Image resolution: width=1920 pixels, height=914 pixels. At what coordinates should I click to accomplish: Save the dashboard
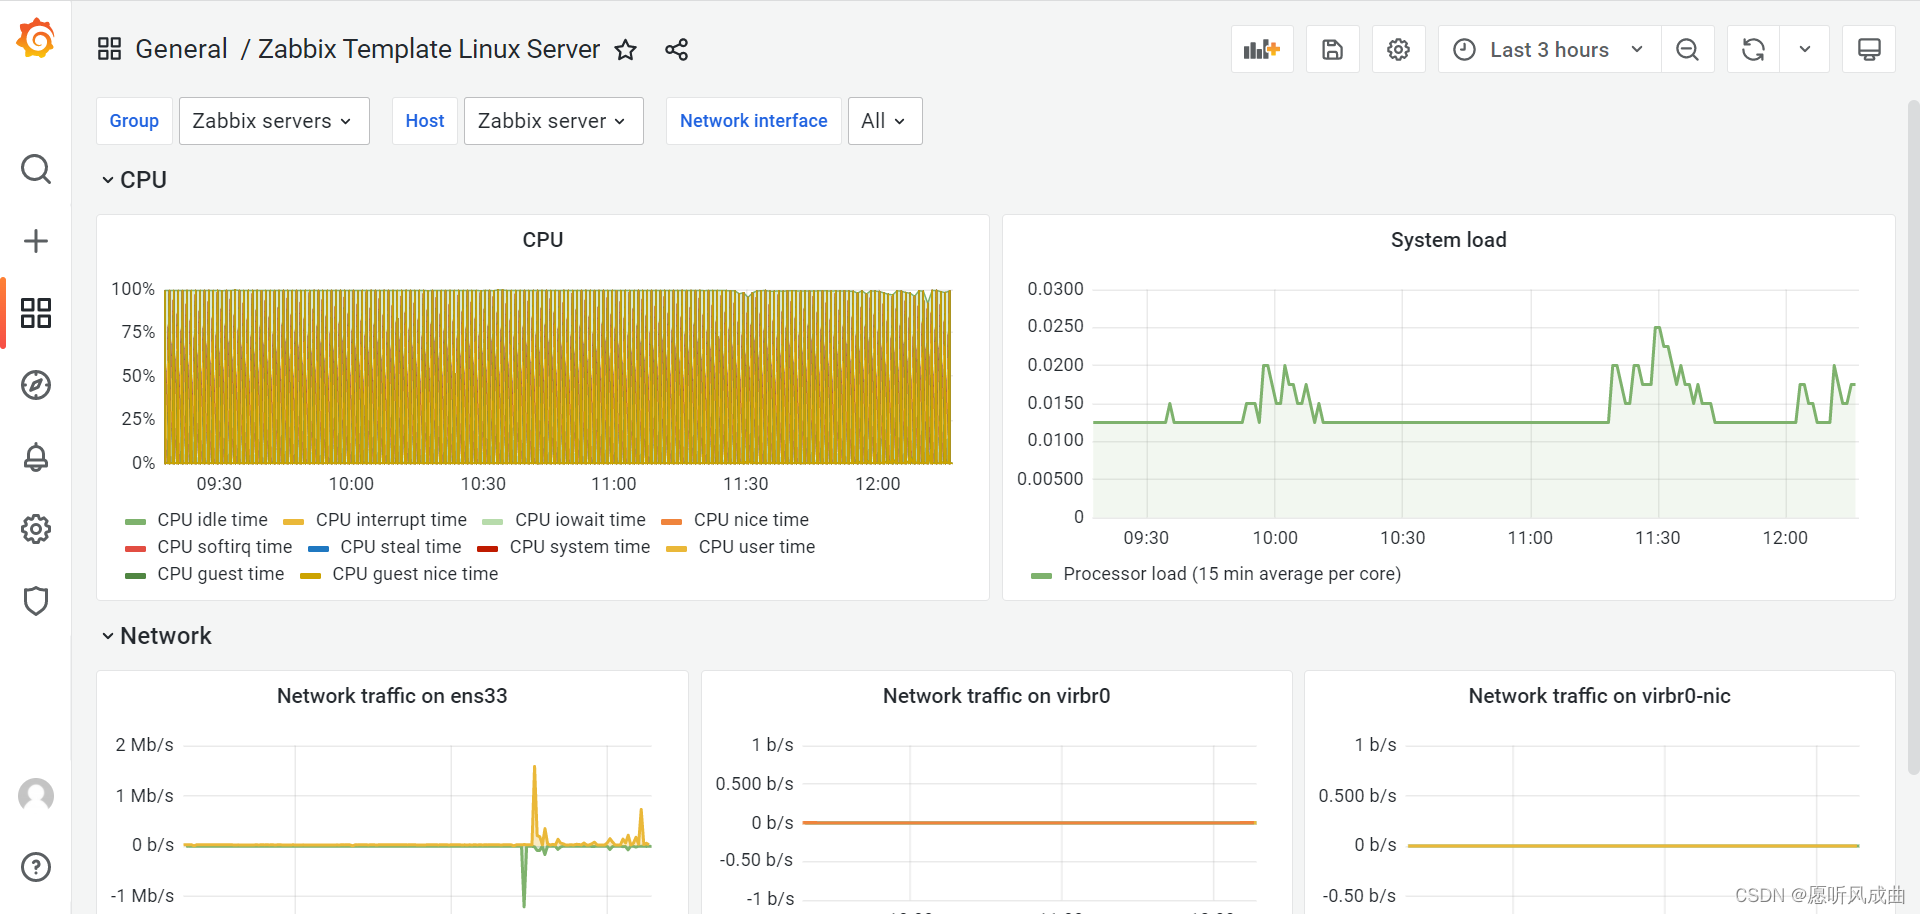[x=1332, y=49]
